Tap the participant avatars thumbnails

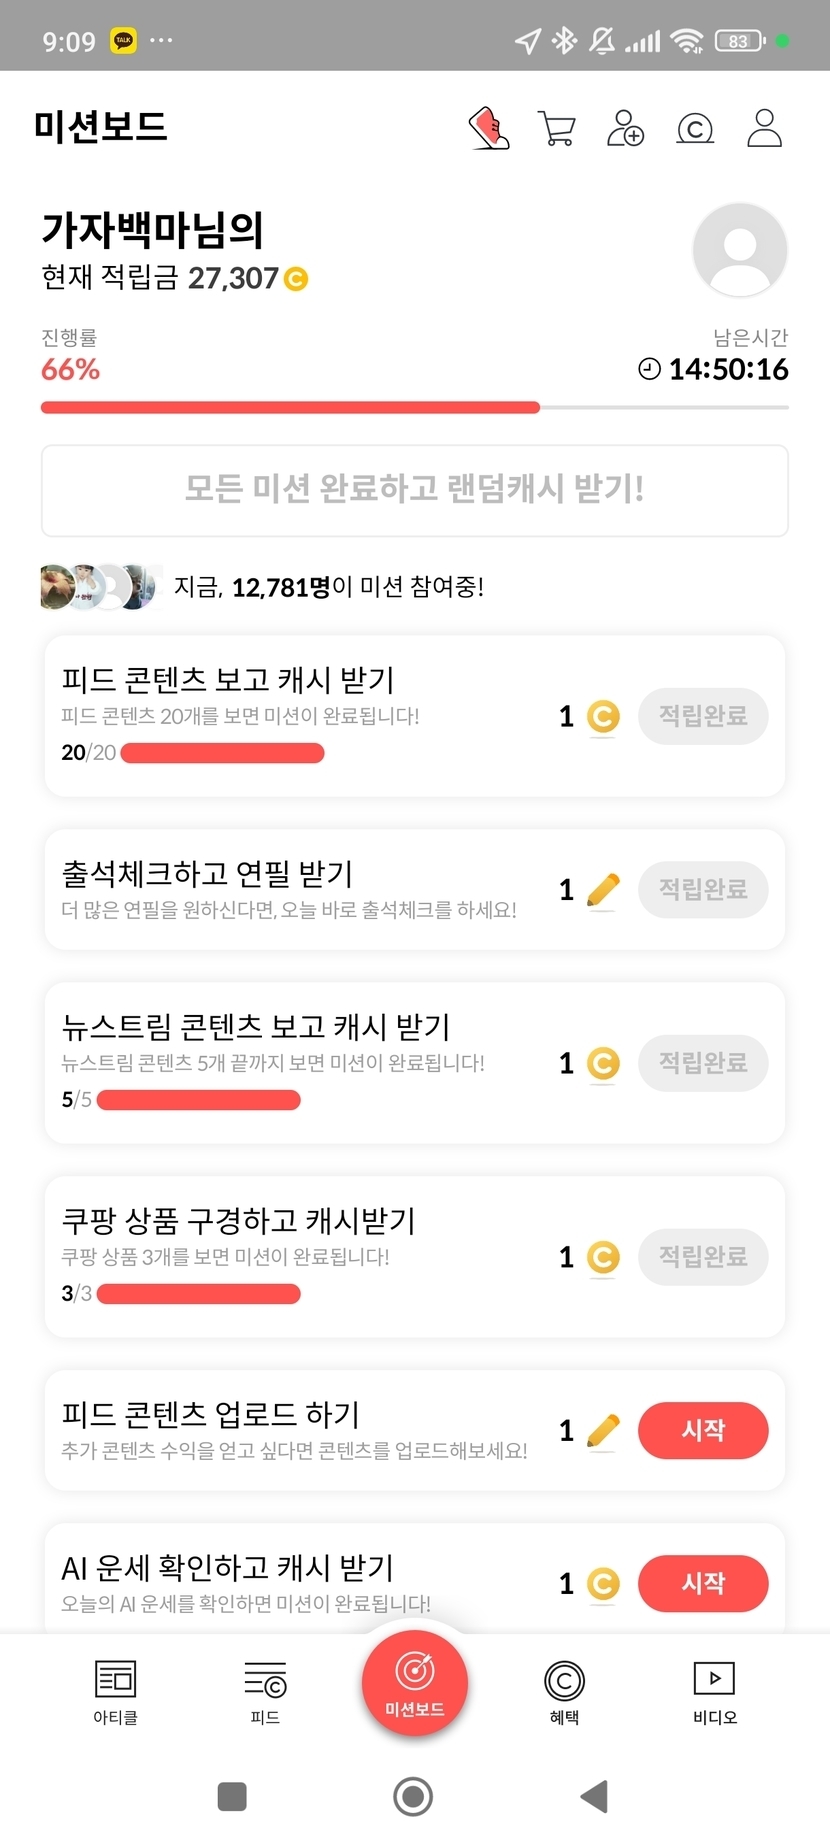click(99, 587)
